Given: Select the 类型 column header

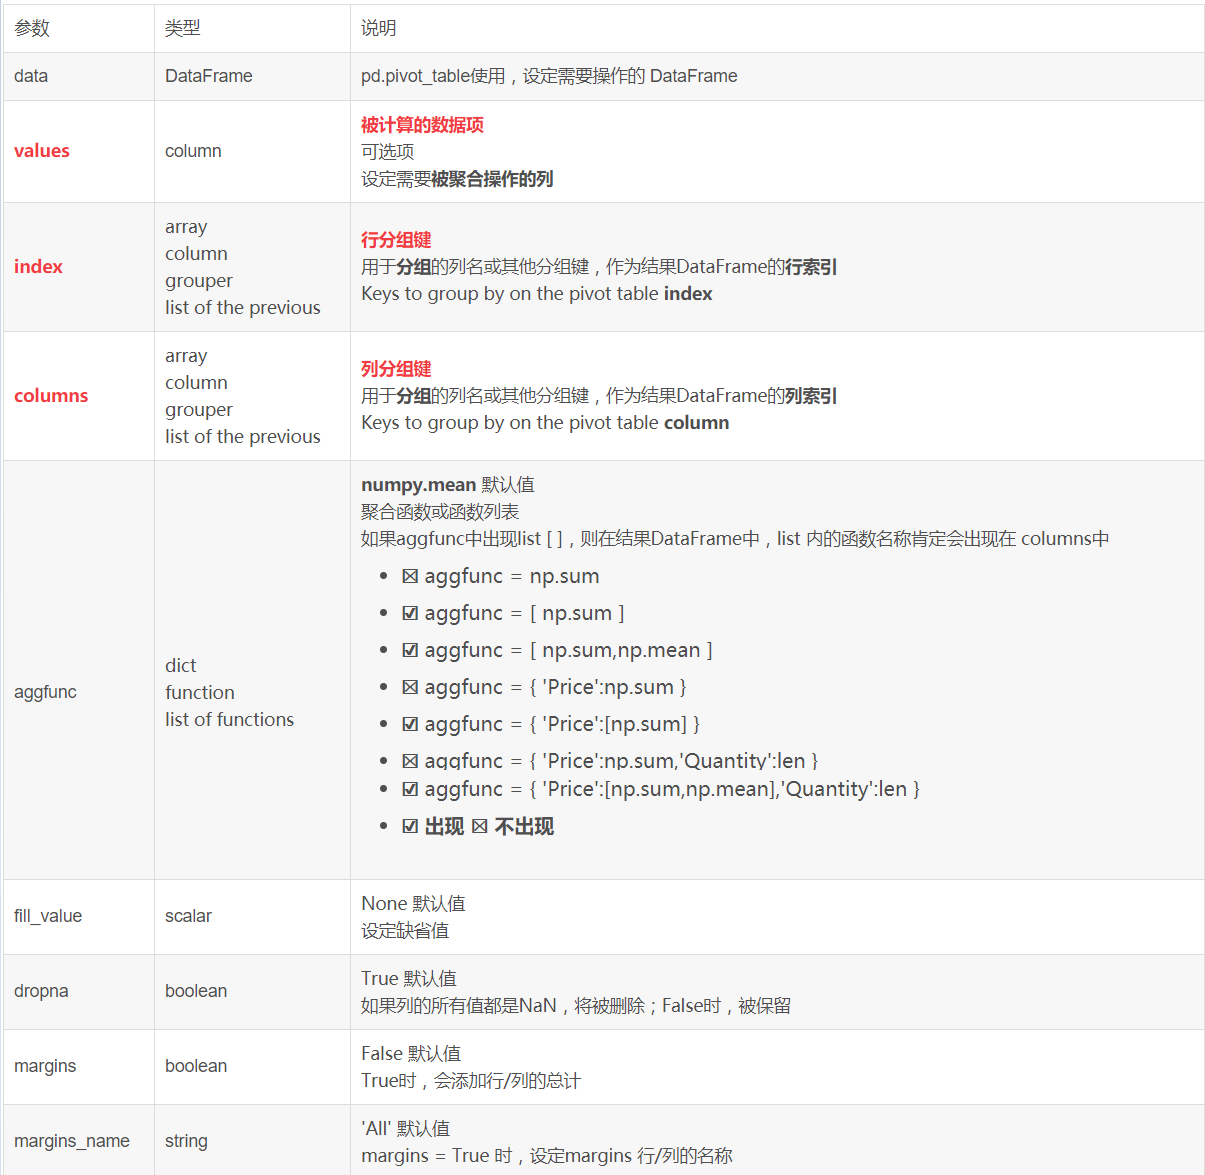Looking at the screenshot, I should point(181,28).
